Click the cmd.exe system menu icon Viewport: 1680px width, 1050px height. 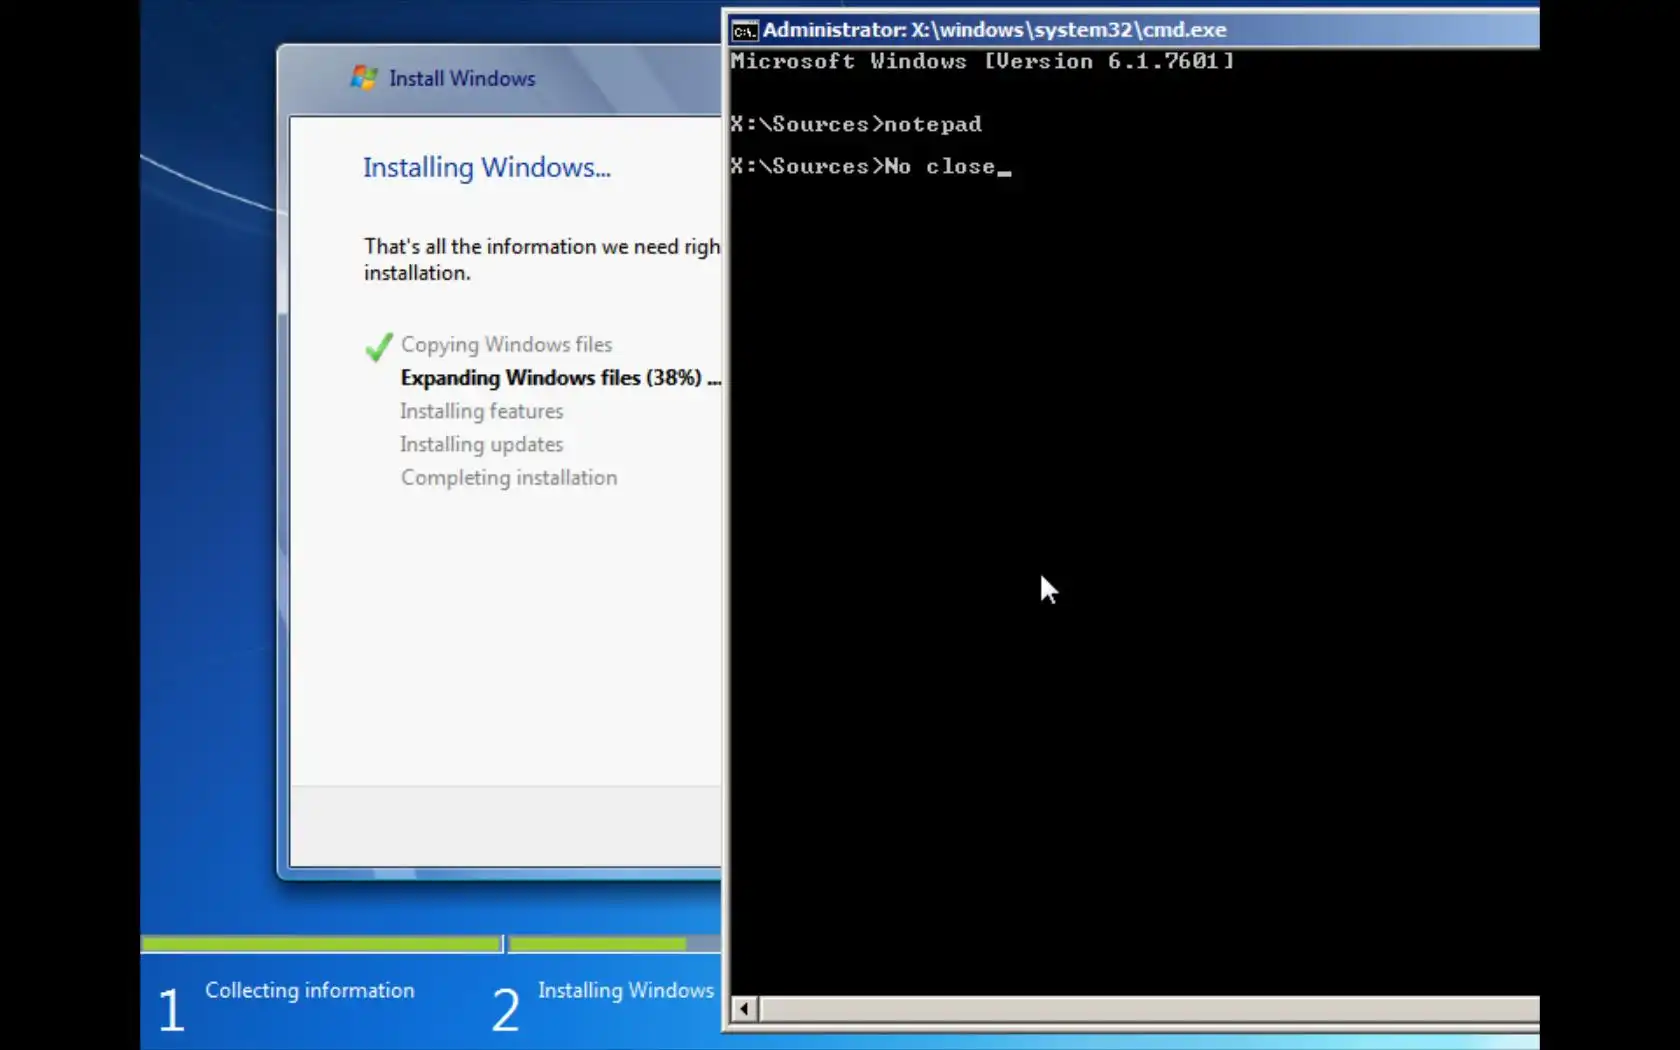click(x=744, y=31)
